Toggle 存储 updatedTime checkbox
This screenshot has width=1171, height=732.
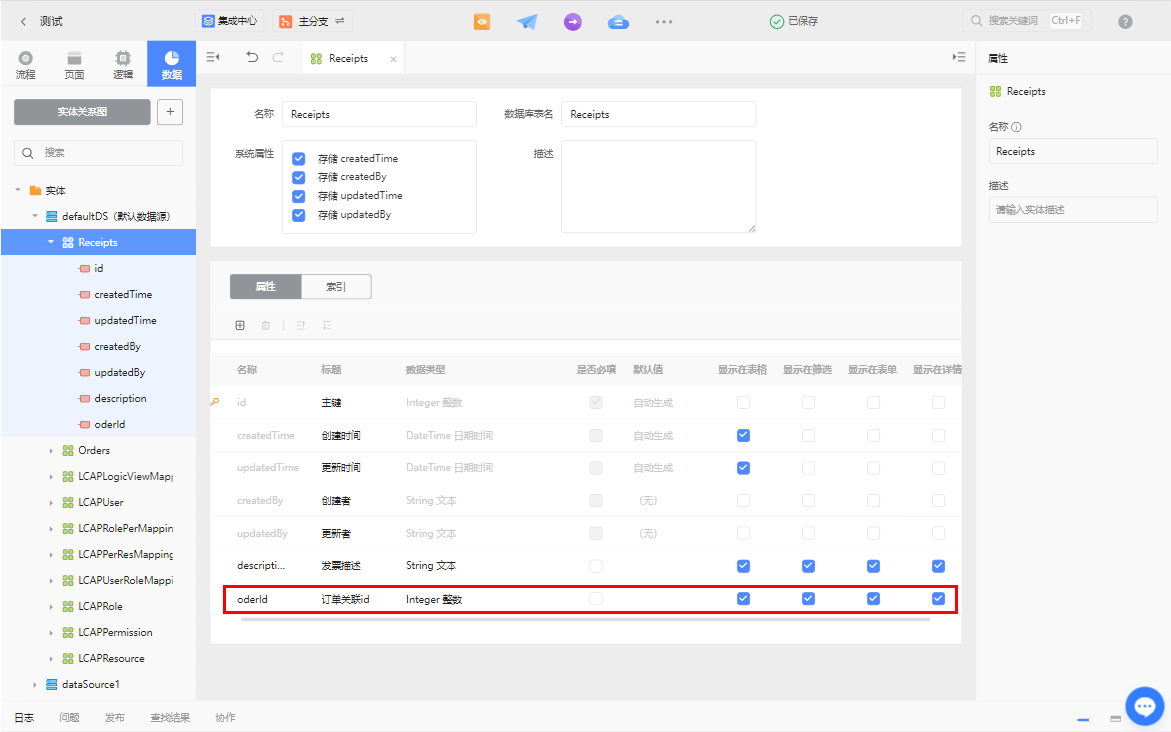(299, 196)
